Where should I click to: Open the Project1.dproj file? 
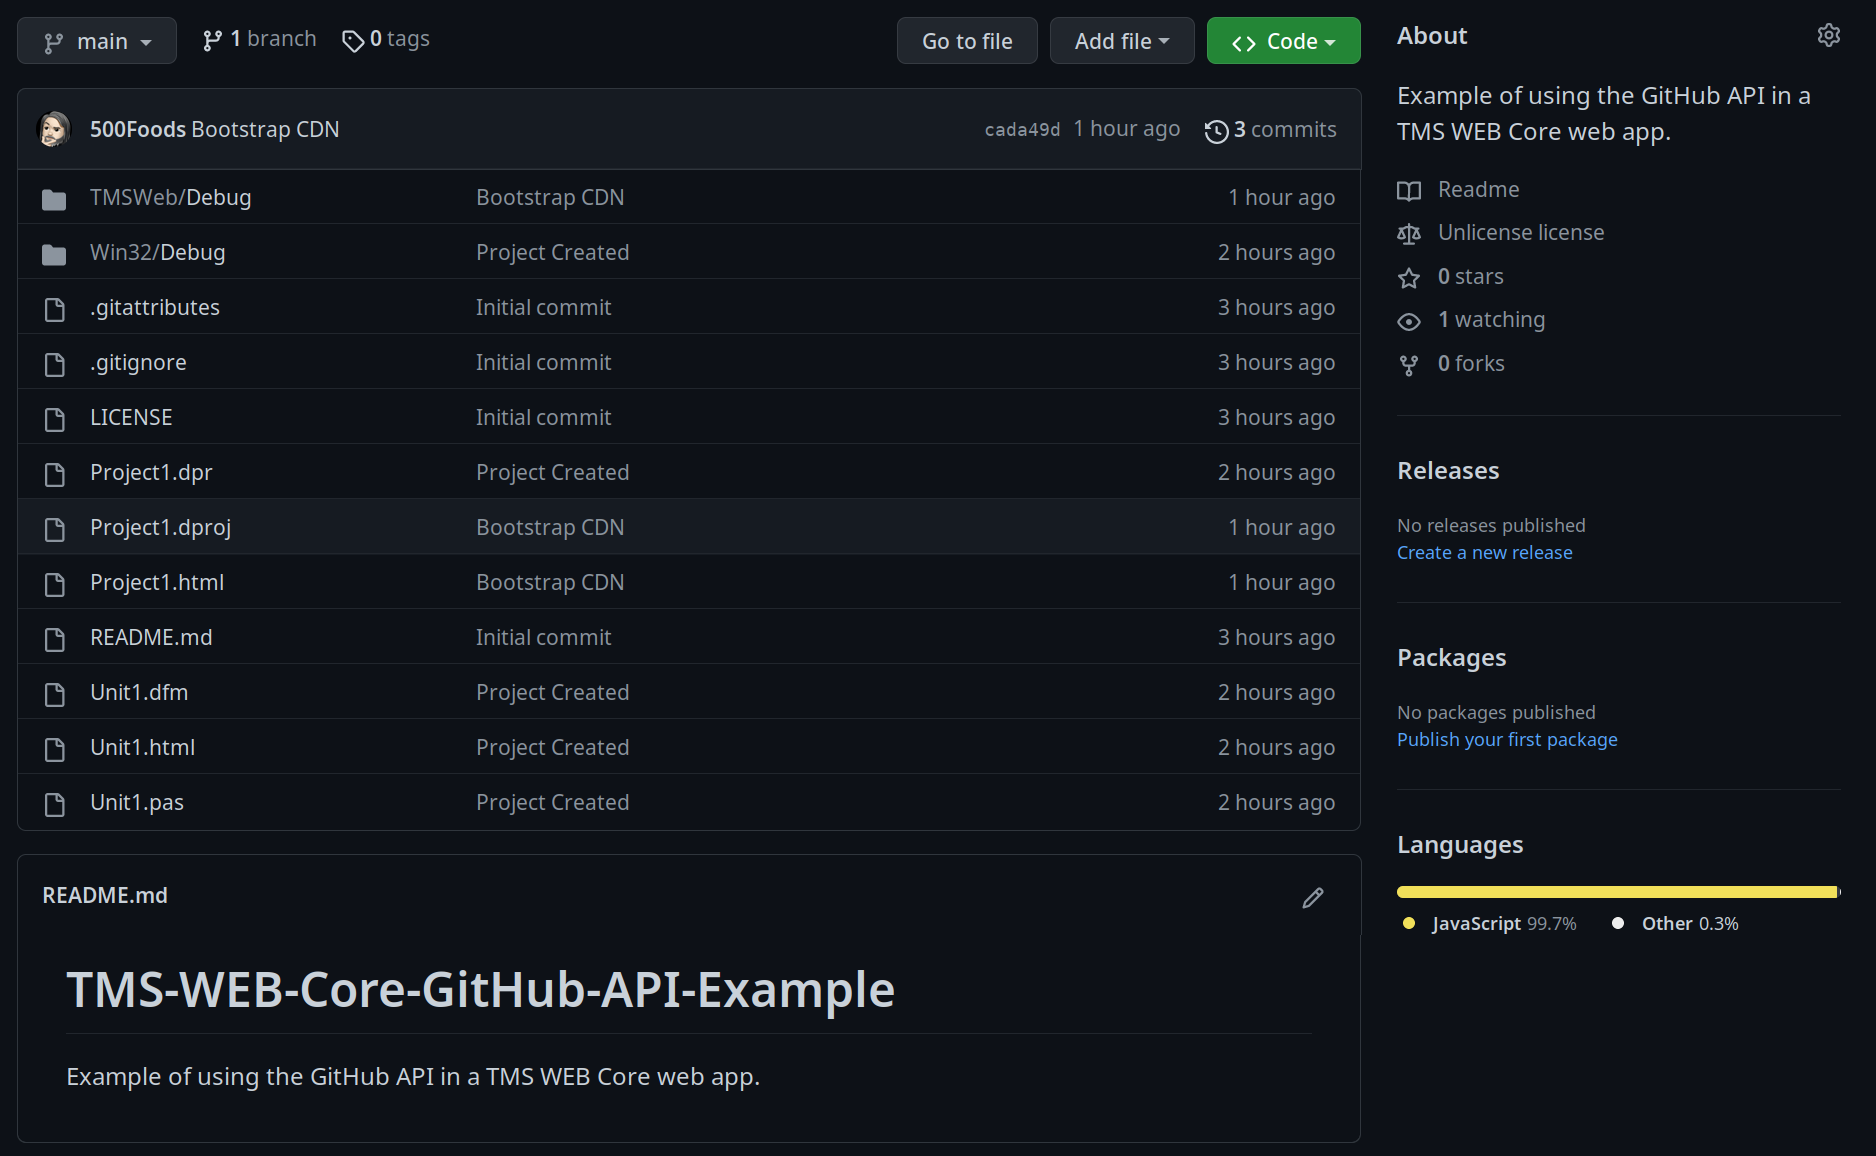click(x=161, y=527)
